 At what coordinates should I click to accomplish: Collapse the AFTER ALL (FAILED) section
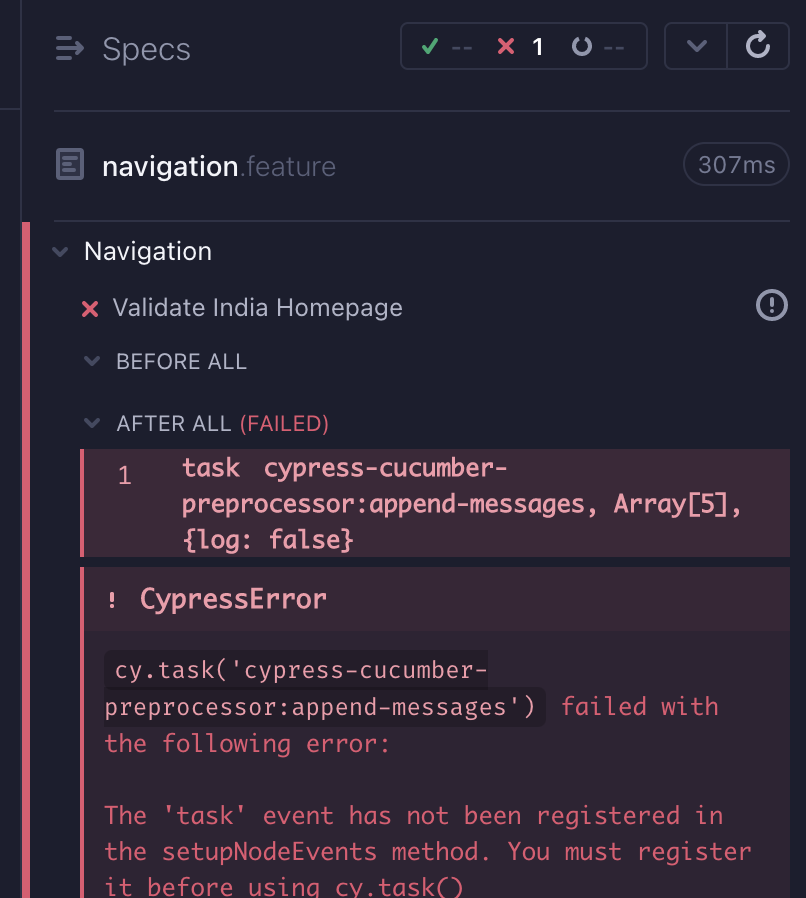(x=92, y=423)
